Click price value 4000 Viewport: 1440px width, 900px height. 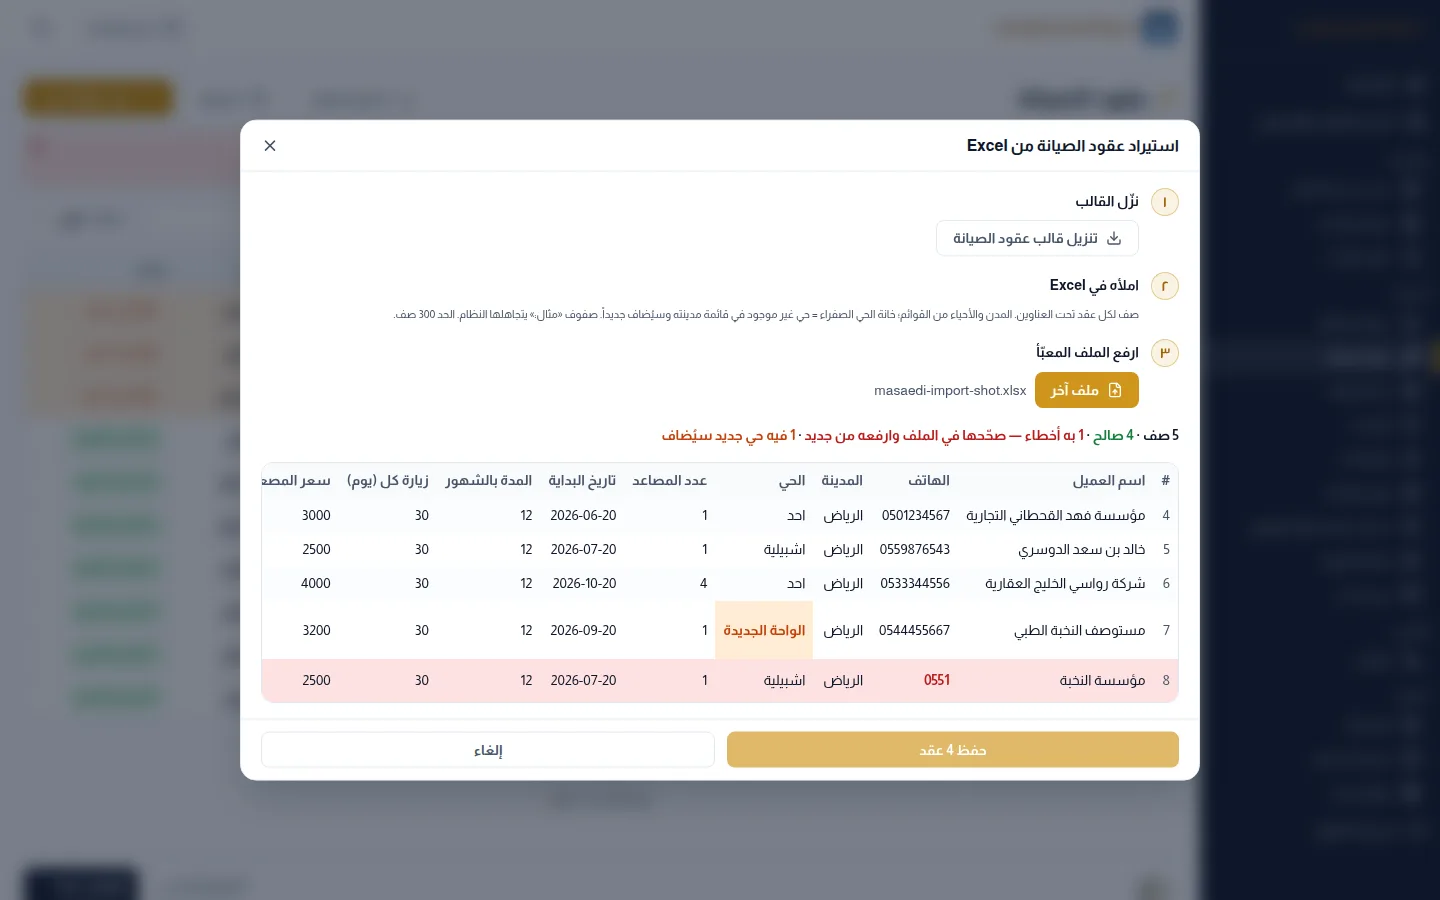[316, 584]
